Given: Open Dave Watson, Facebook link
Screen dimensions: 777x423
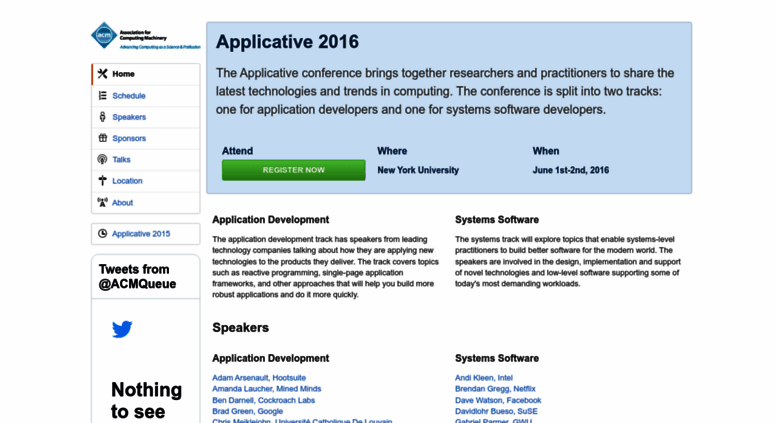Looking at the screenshot, I should point(498,400).
